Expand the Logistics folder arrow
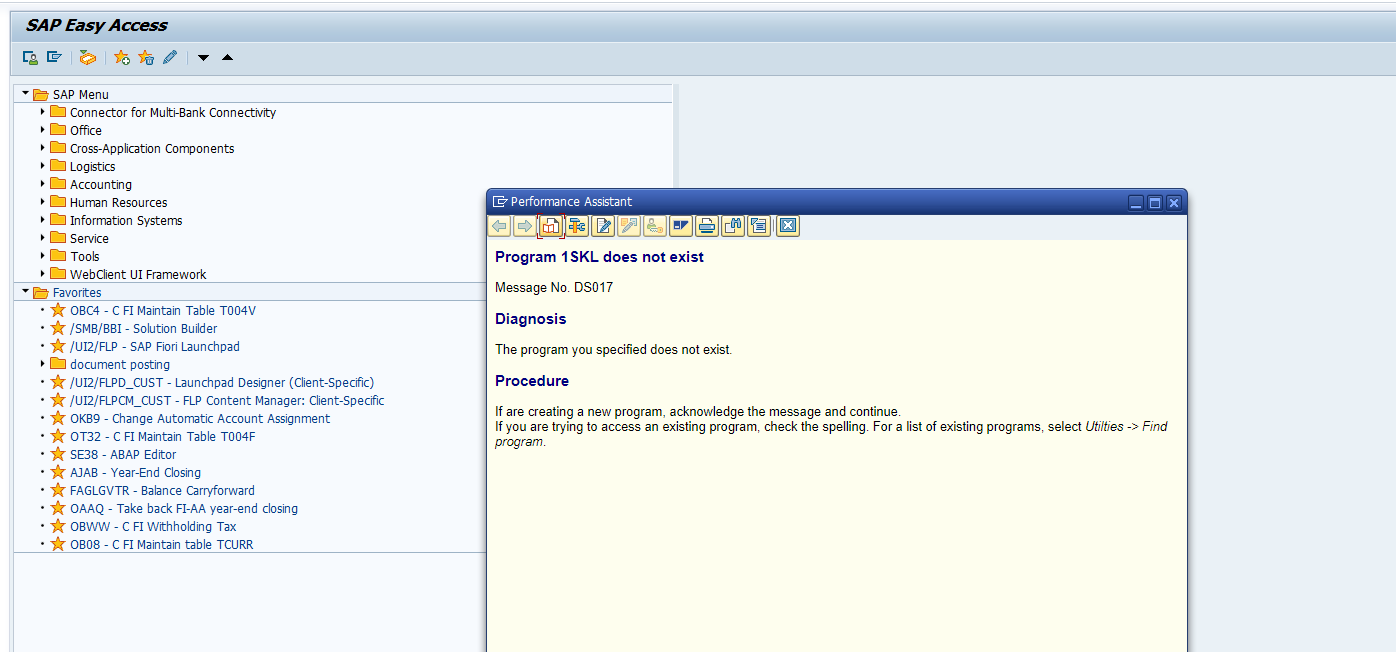Viewport: 1396px width, 652px height. click(43, 166)
